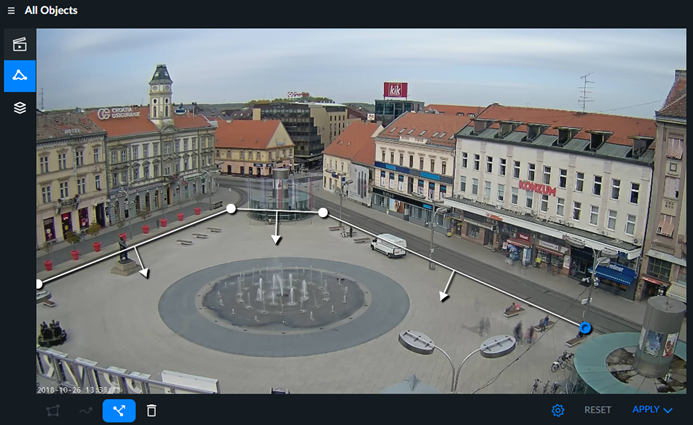Toggle direction arrow near the statue

(145, 273)
